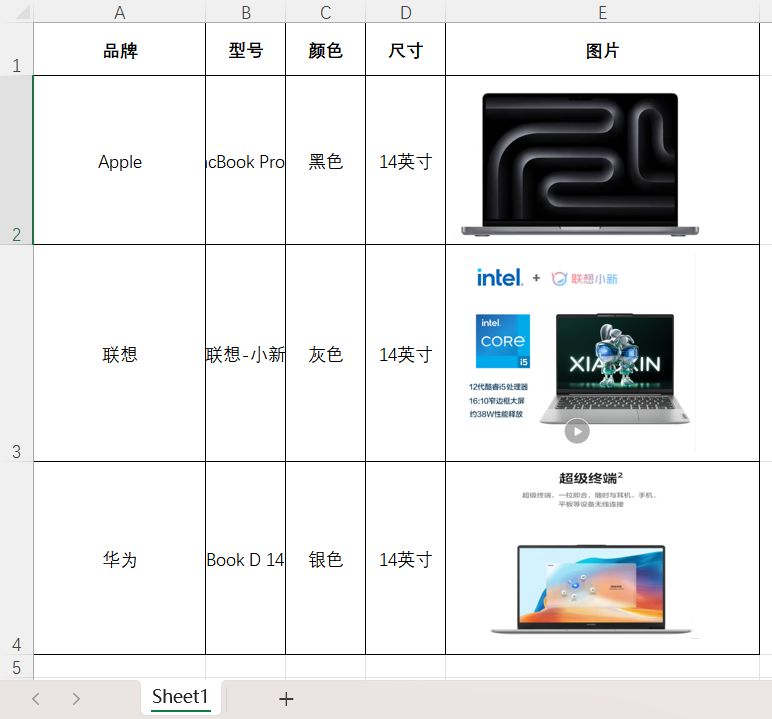Select the 14英寸 cell in 华为 row
The width and height of the screenshot is (772, 719).
click(405, 558)
